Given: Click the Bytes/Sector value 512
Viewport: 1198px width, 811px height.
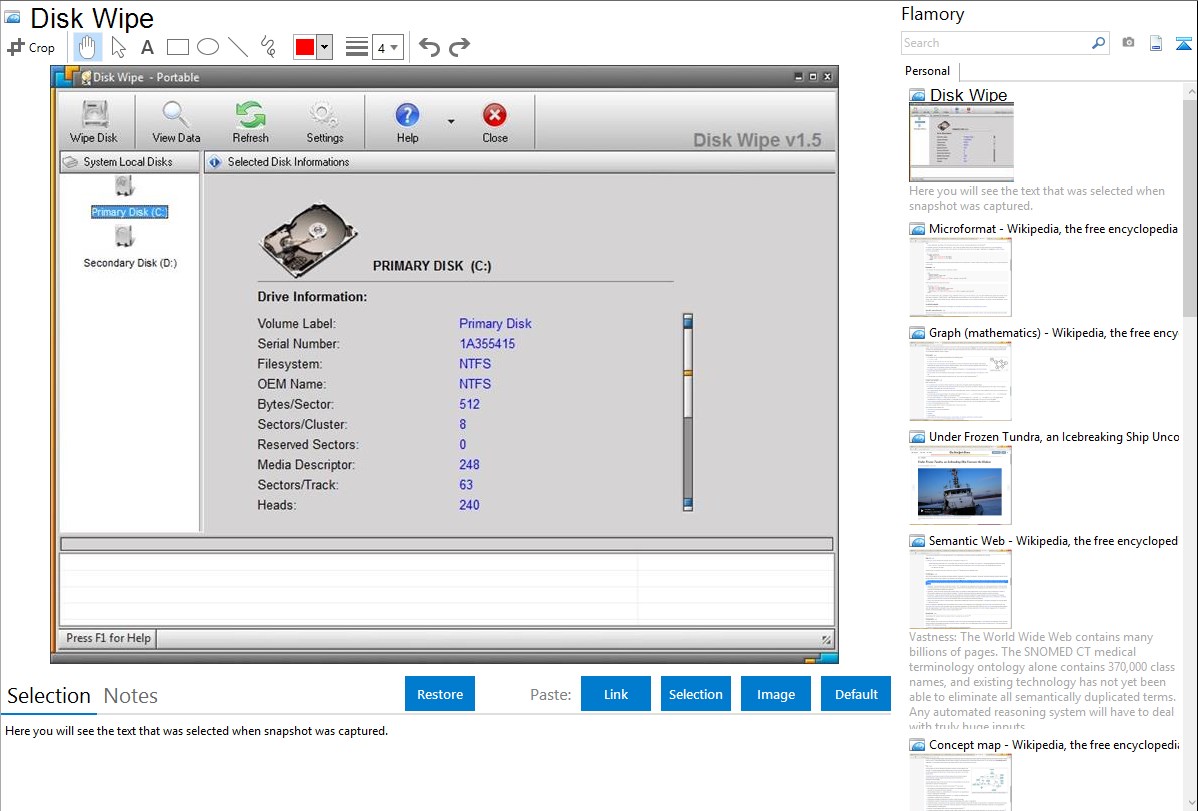Looking at the screenshot, I should [469, 404].
